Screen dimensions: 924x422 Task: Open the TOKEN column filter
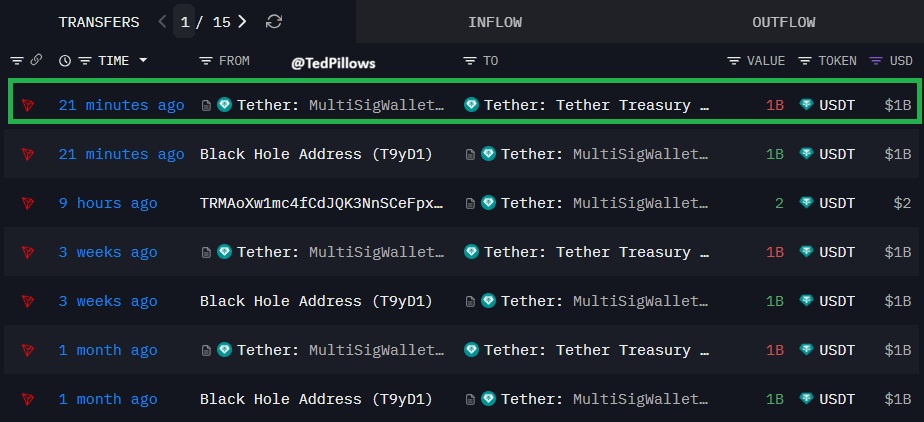coord(805,60)
